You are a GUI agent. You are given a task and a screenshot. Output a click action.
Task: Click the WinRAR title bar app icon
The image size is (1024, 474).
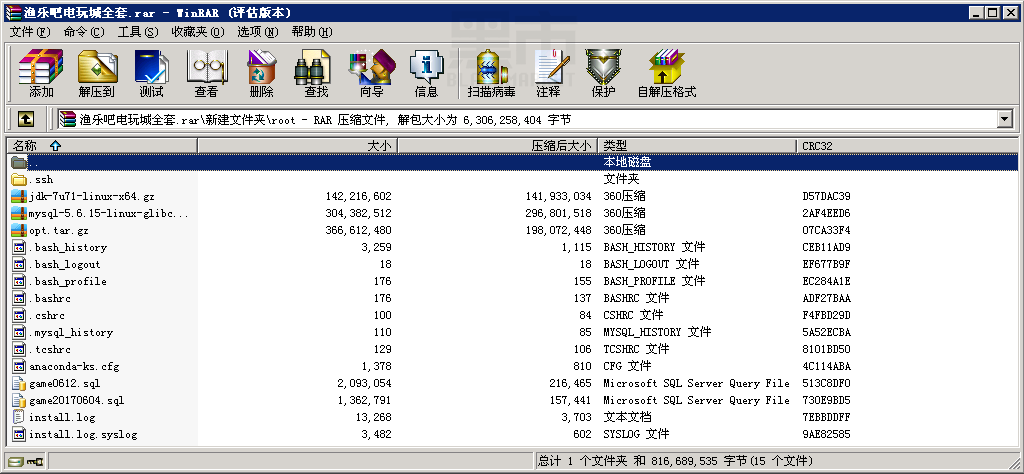12,12
